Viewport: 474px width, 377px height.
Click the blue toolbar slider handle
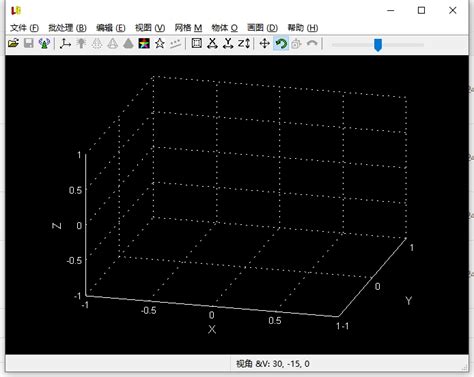pos(378,45)
